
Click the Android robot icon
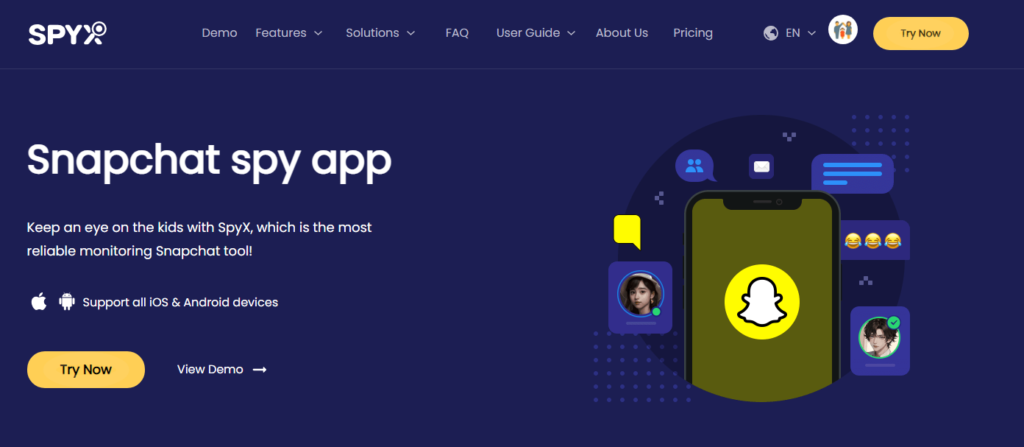click(67, 301)
